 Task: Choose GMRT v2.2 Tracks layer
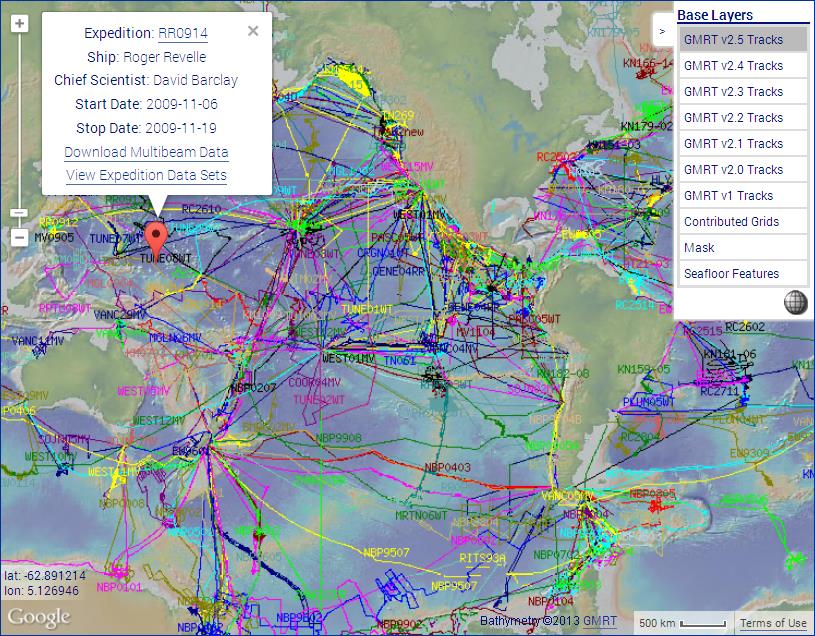coord(743,118)
